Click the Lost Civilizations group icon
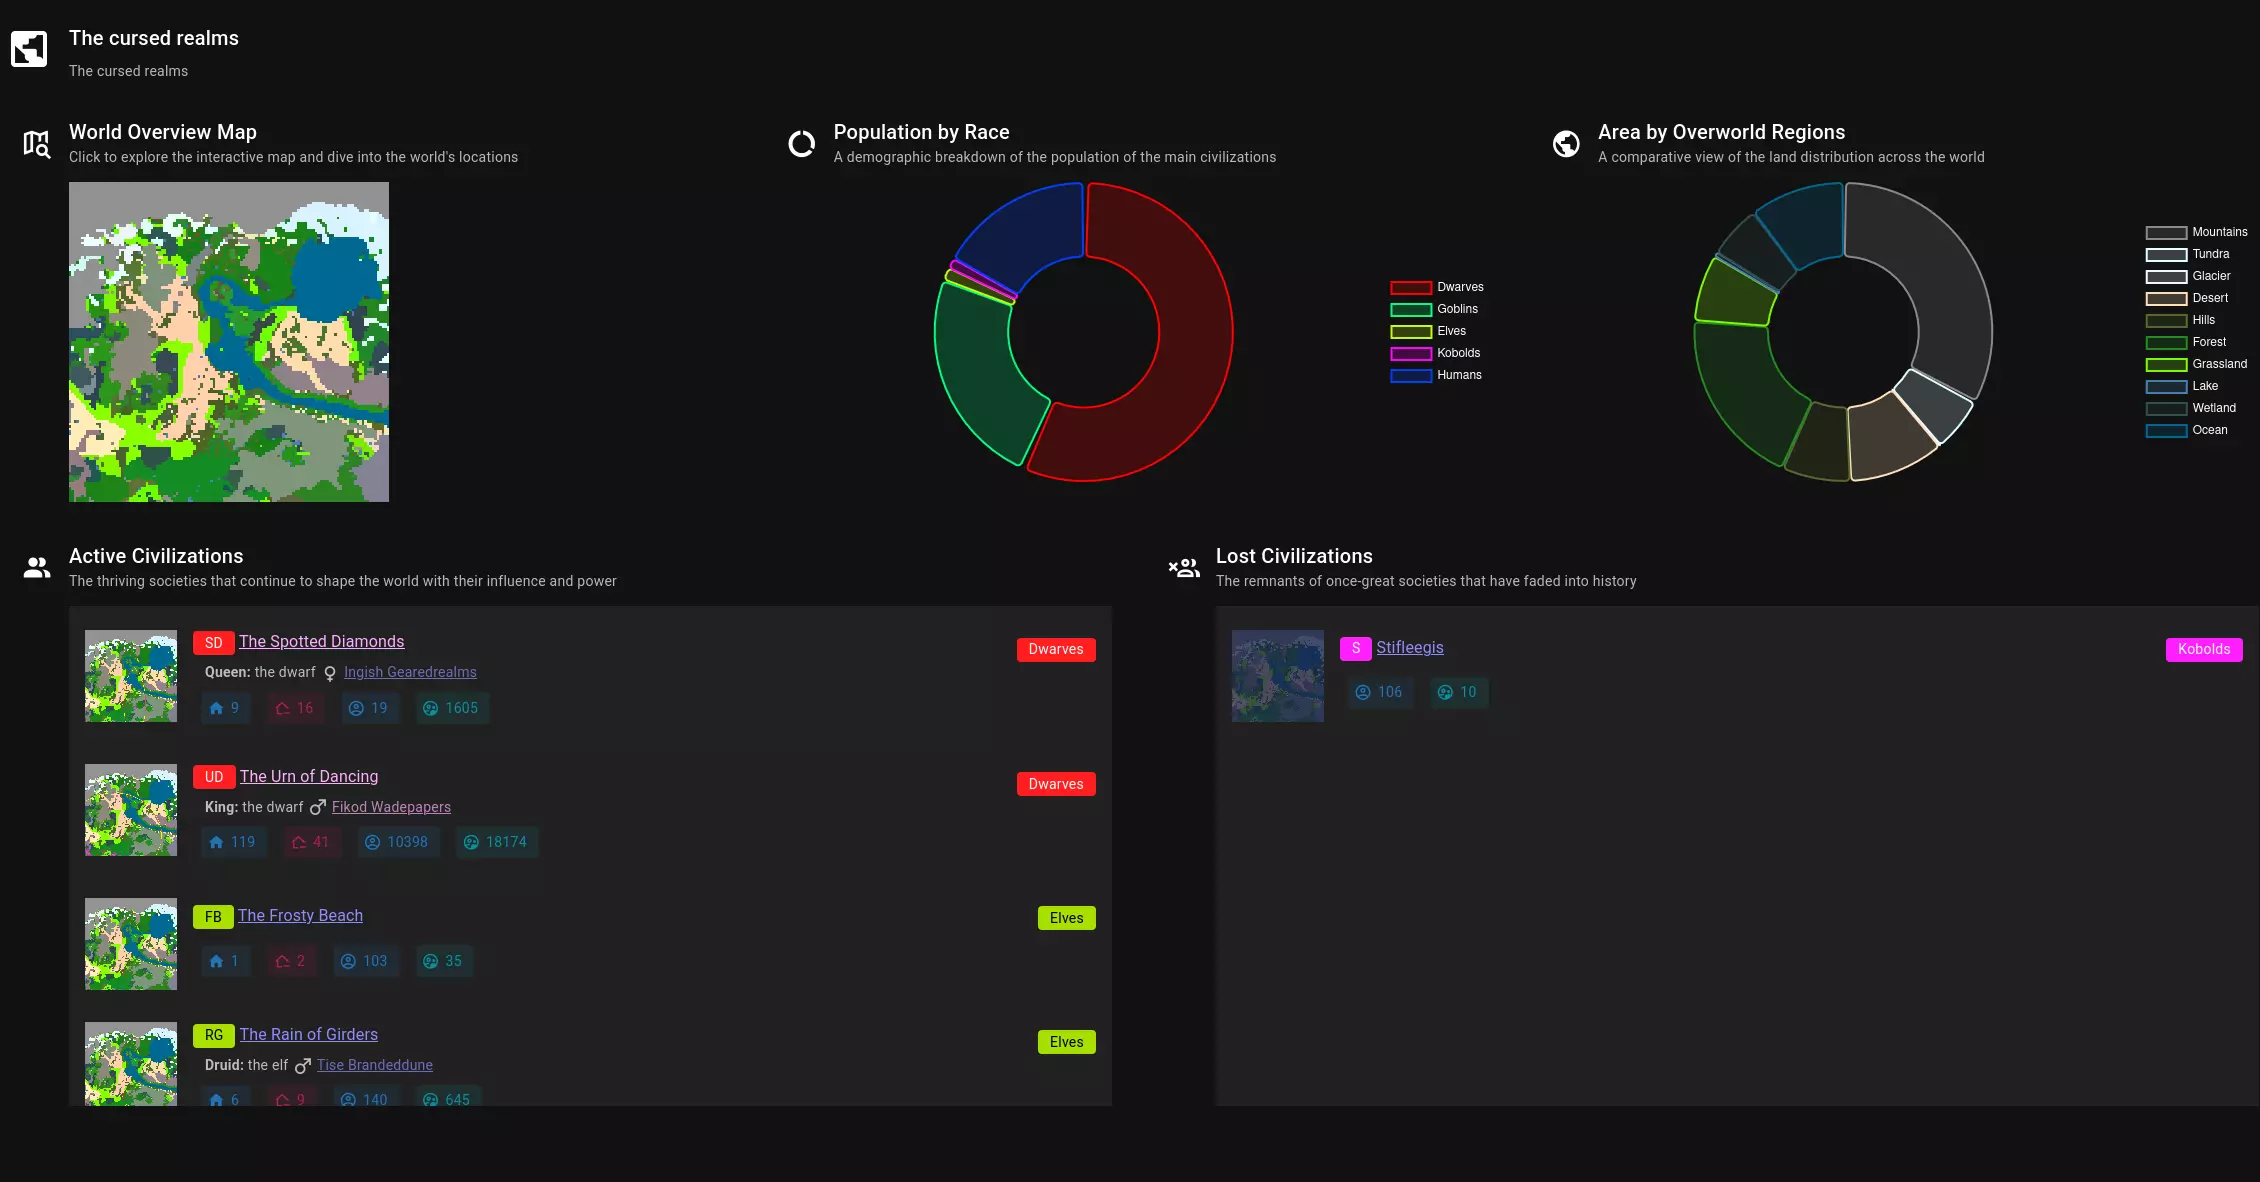This screenshot has width=2260, height=1182. pyautogui.click(x=1184, y=568)
